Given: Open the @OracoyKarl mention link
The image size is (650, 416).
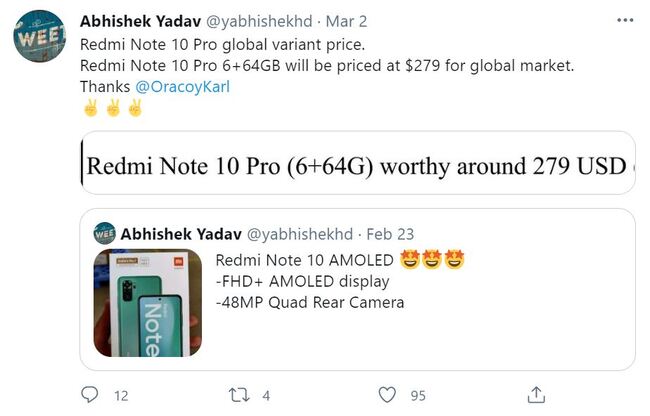Looking at the screenshot, I should tap(175, 86).
